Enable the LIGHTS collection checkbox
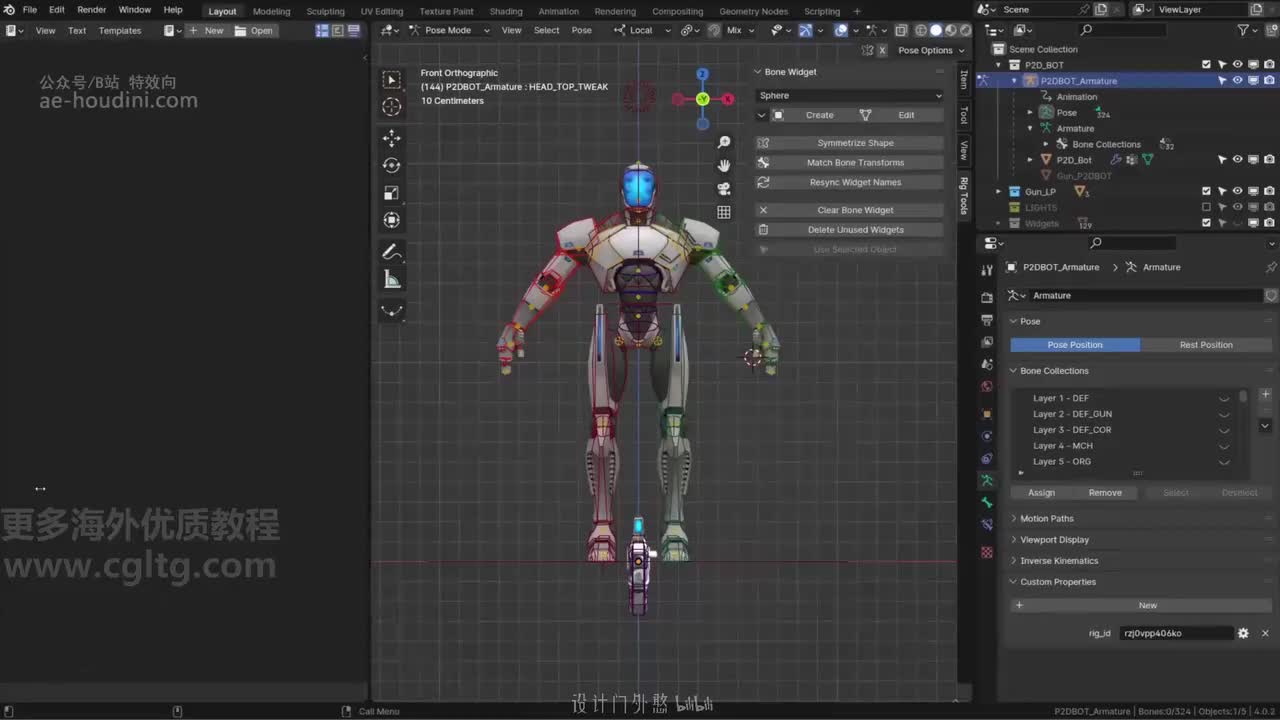 click(1206, 207)
